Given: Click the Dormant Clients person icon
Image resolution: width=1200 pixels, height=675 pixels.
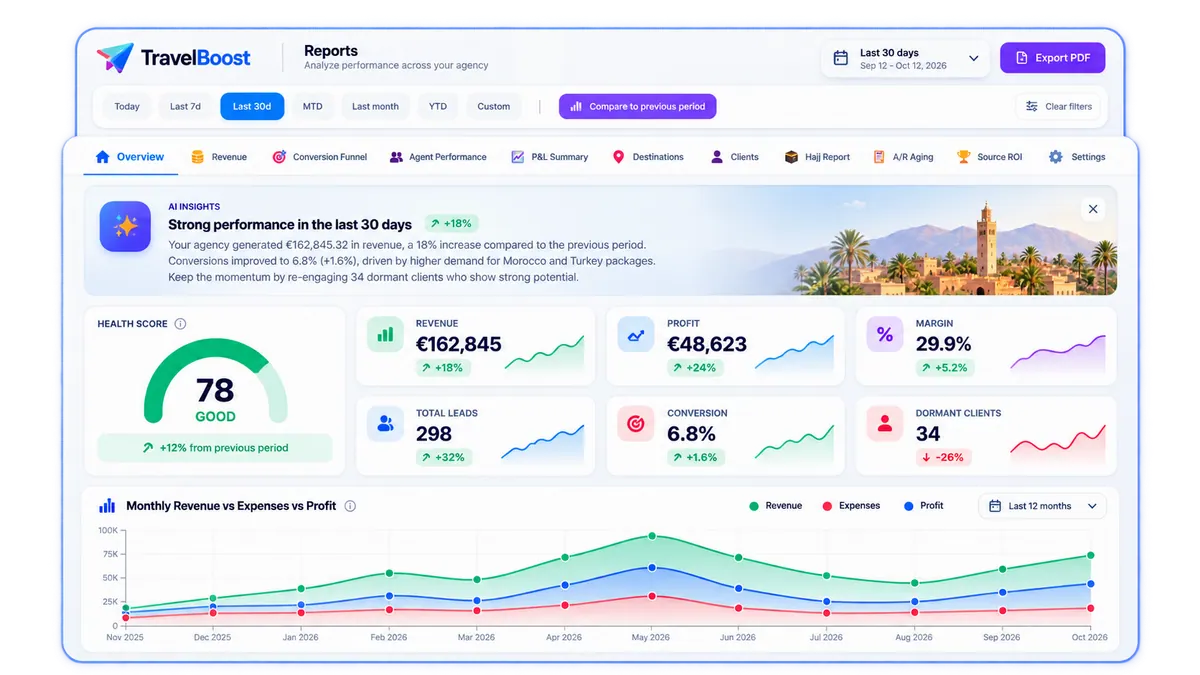Looking at the screenshot, I should (885, 424).
